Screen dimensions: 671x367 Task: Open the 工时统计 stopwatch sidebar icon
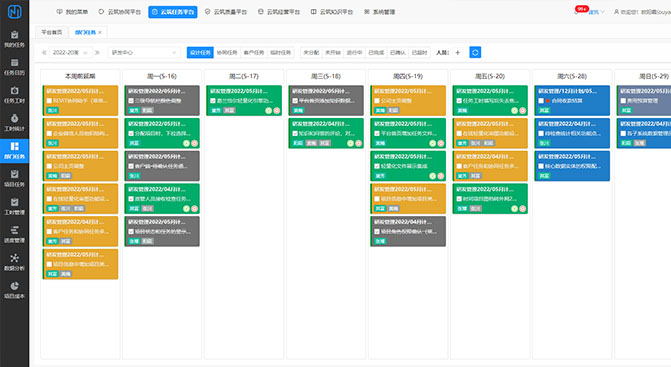tap(15, 122)
